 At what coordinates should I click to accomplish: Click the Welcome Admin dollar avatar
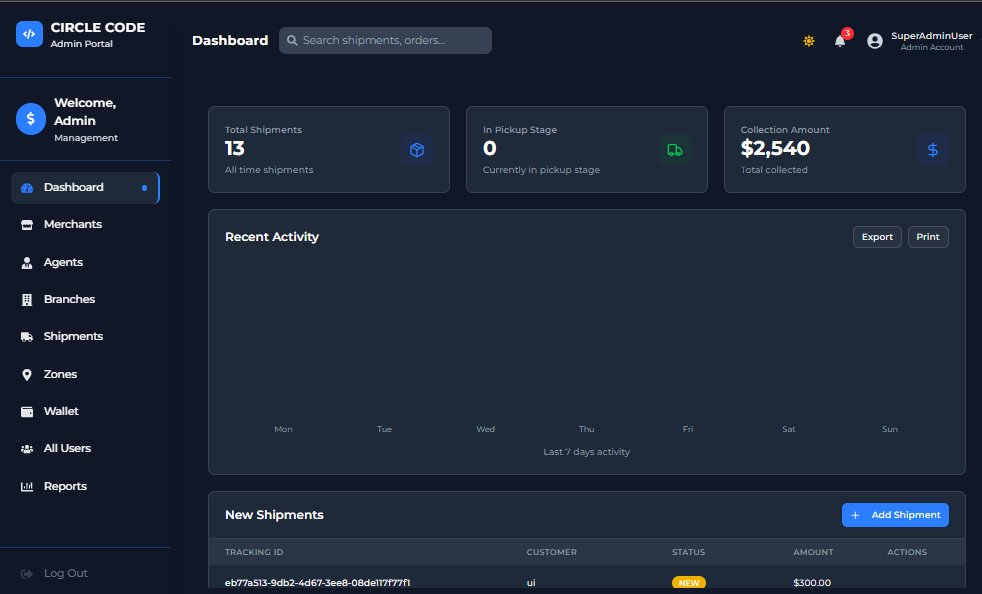tap(31, 118)
